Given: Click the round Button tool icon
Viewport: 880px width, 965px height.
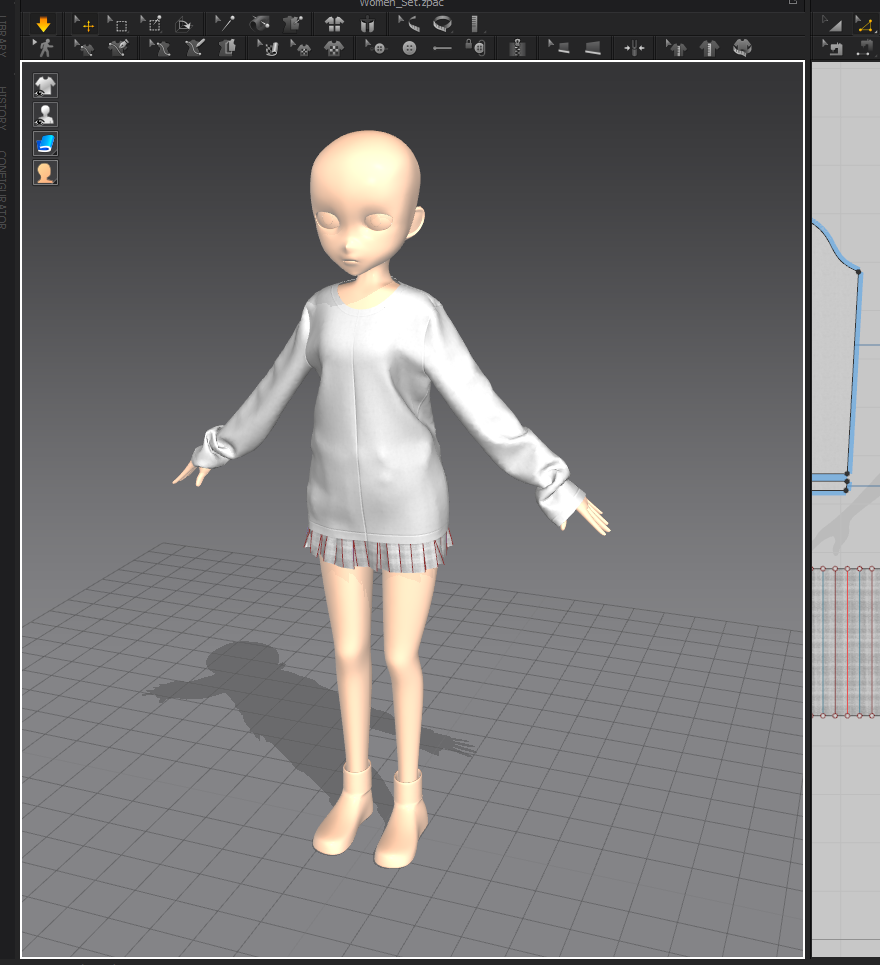Looking at the screenshot, I should [x=409, y=47].
